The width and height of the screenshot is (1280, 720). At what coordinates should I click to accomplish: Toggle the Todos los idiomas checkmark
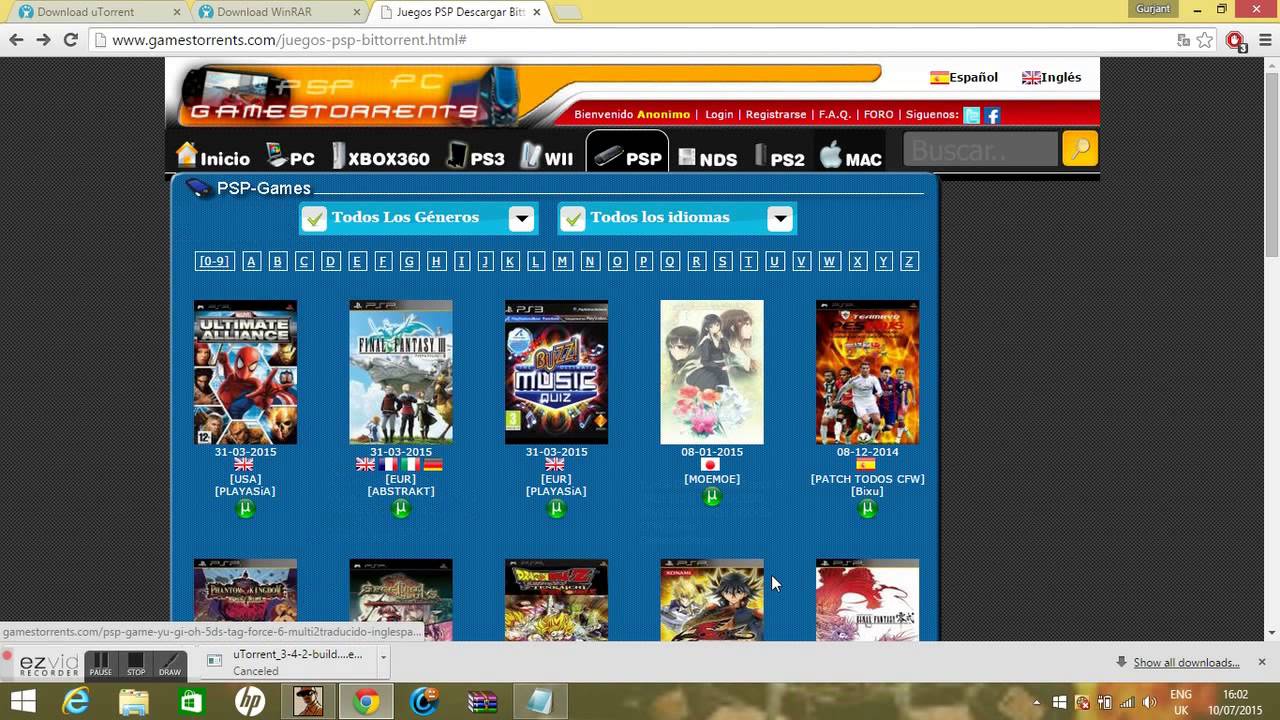(x=572, y=218)
